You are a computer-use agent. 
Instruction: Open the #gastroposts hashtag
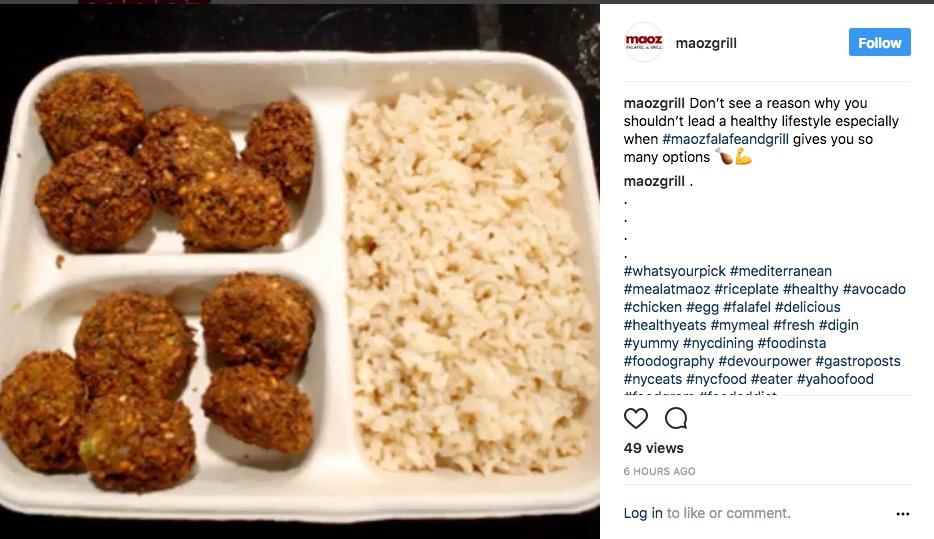[x=858, y=362]
